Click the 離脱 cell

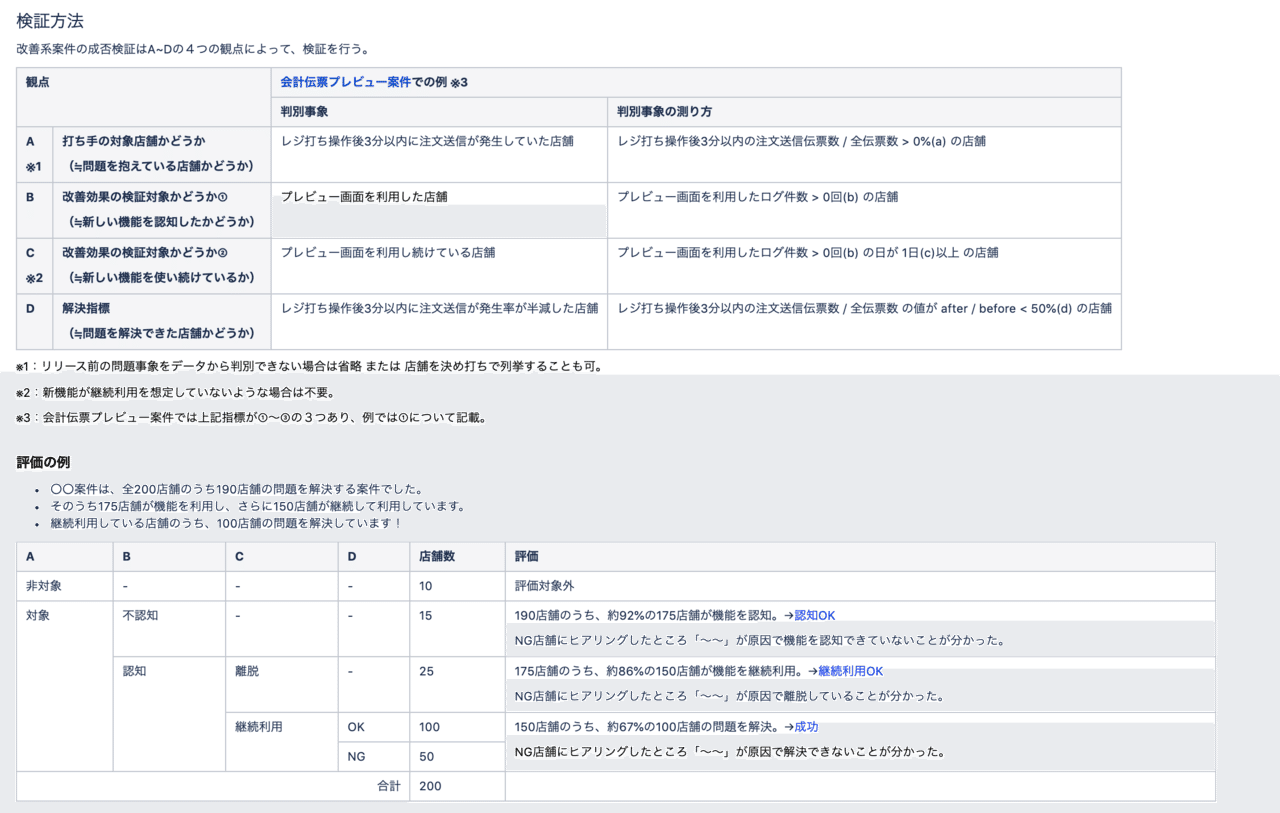[x=282, y=685]
